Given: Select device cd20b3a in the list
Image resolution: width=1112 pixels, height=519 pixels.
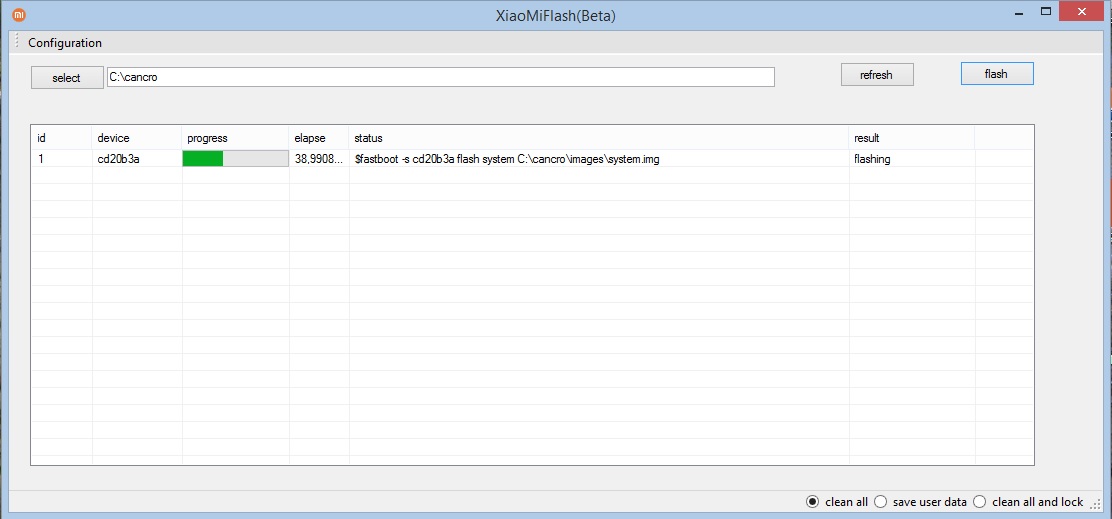Looking at the screenshot, I should 118,159.
